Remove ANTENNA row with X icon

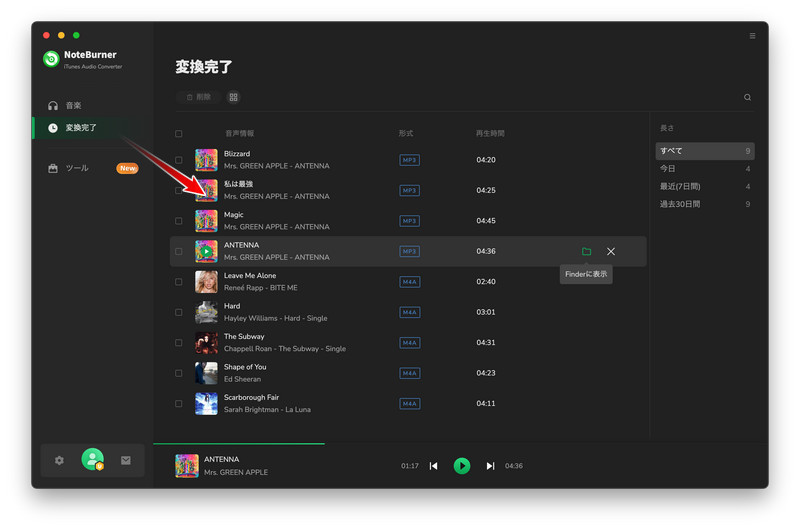tap(611, 251)
